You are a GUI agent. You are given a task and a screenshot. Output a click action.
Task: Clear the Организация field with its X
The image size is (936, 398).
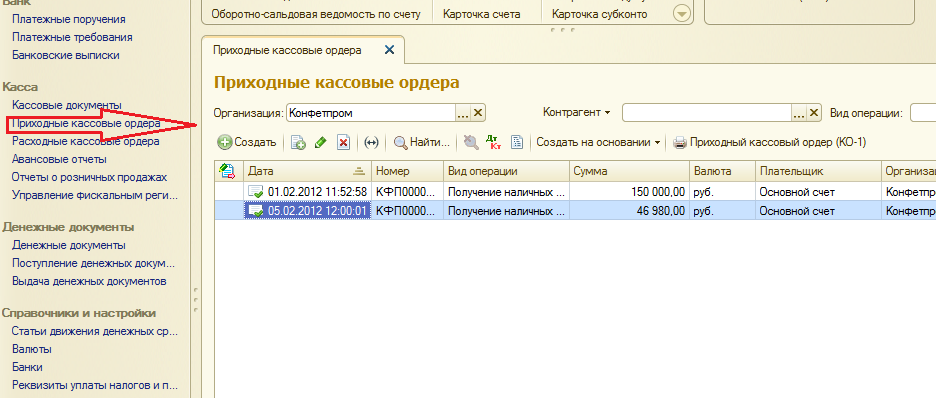[478, 113]
